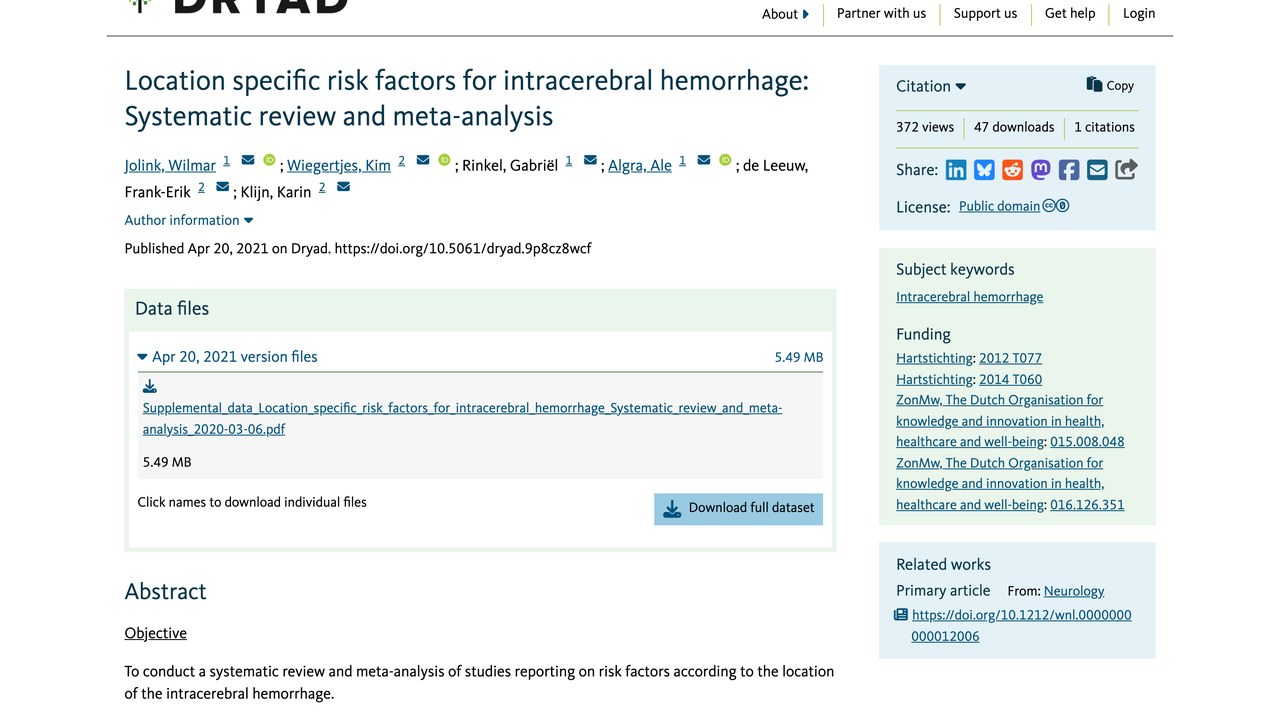This screenshot has height=720, width=1280.
Task: Click email icon next to Jolink, Wilmar
Action: pos(248,160)
